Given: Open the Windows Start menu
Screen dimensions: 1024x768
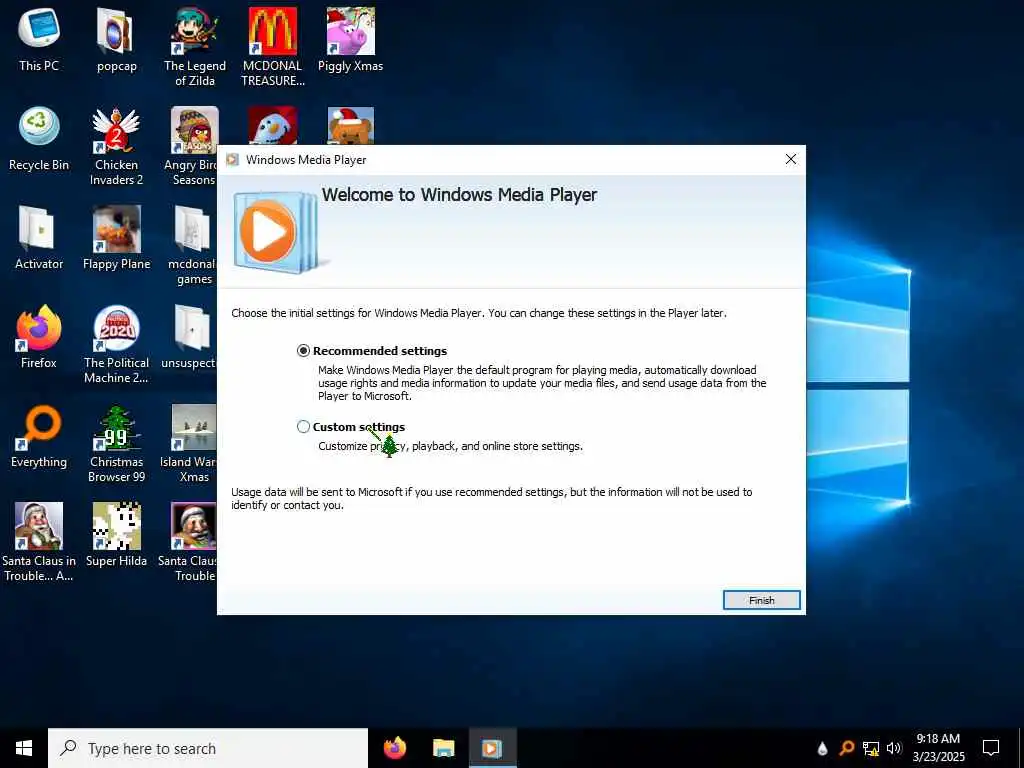Looking at the screenshot, I should [24, 748].
